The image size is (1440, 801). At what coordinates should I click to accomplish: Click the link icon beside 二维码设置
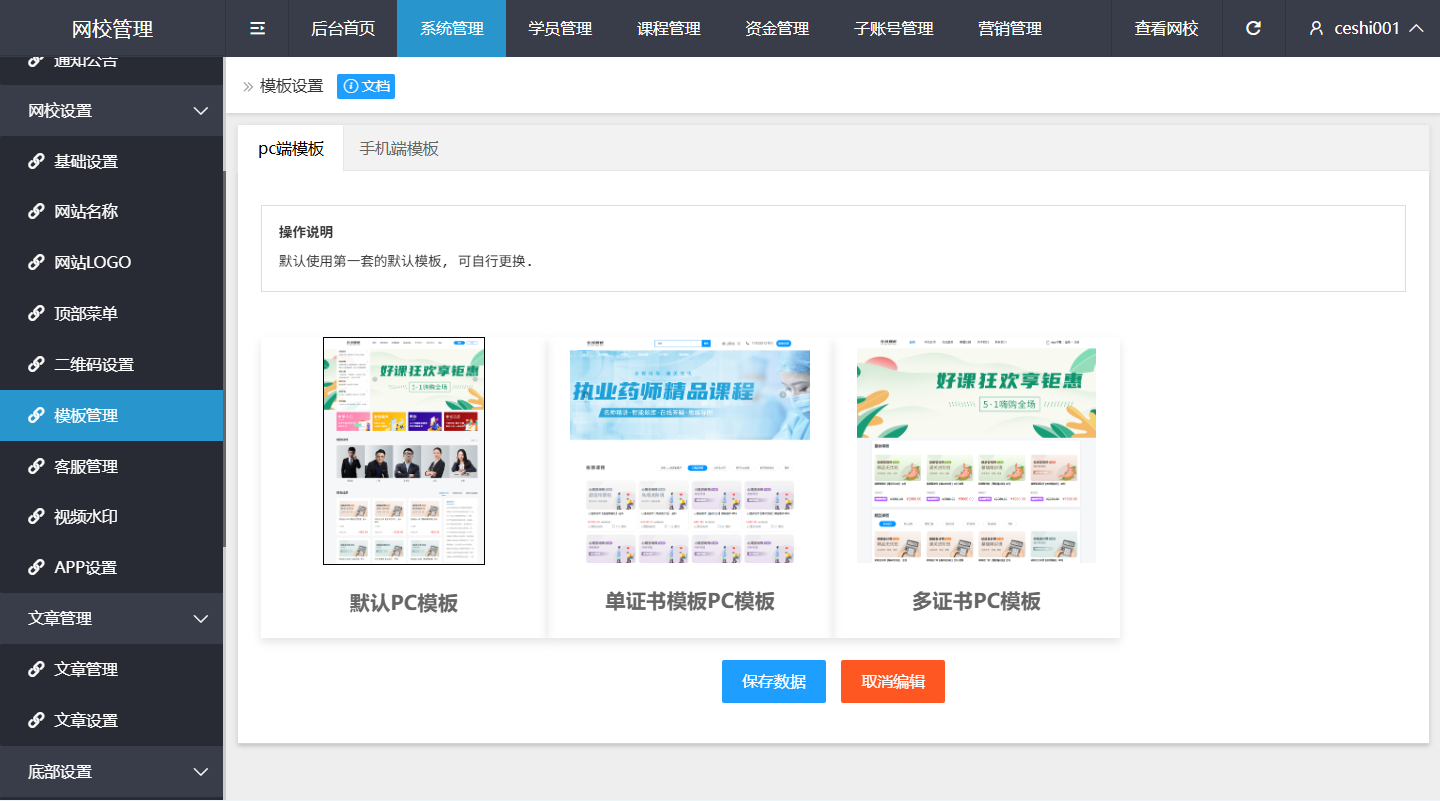click(36, 364)
